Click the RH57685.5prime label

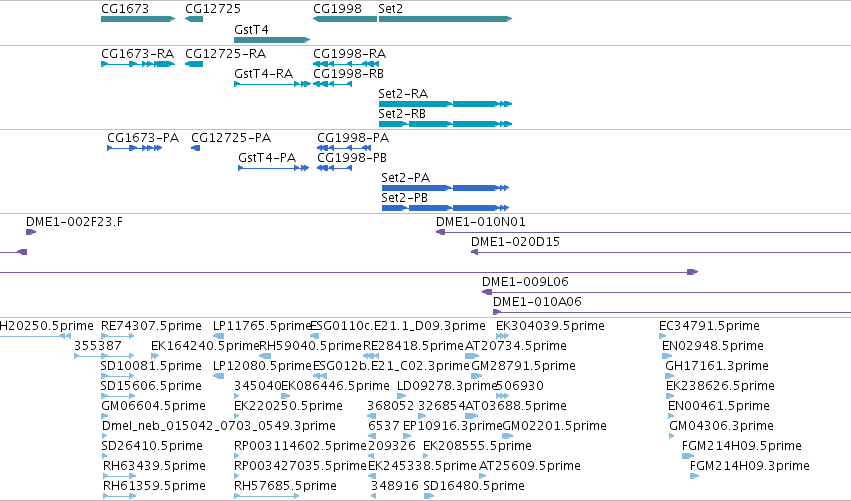point(285,486)
